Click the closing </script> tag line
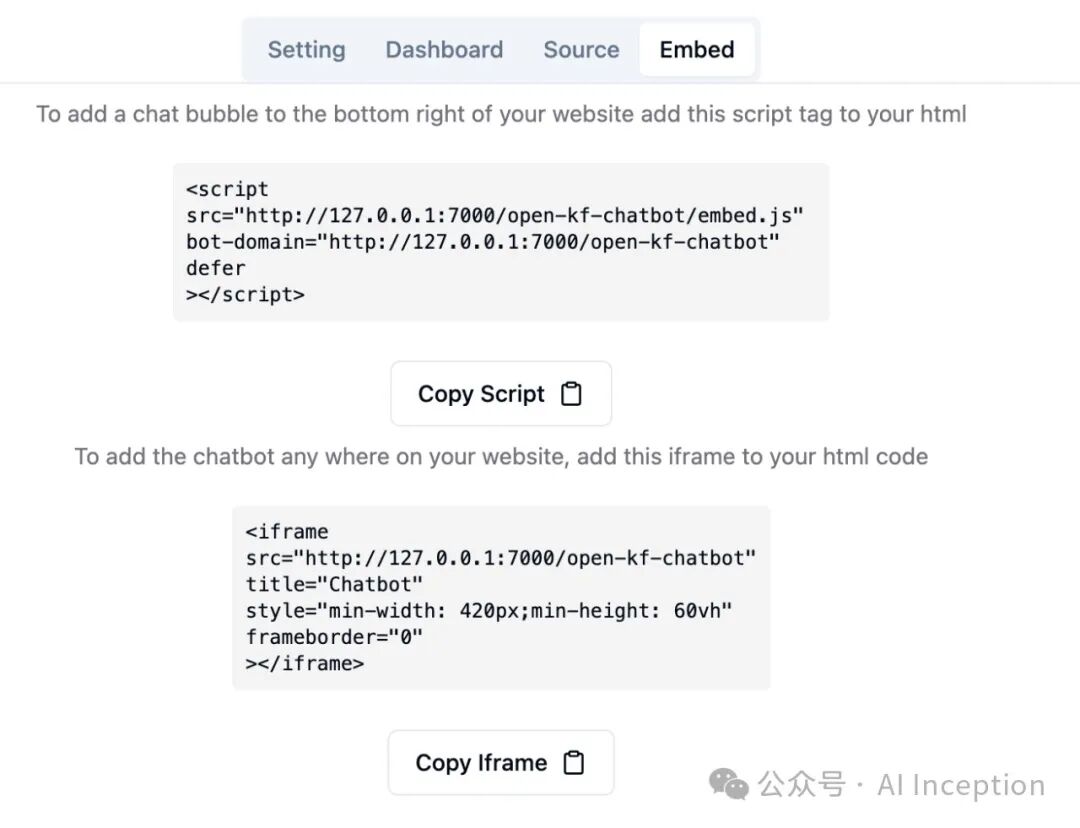The width and height of the screenshot is (1080, 828). click(x=246, y=295)
